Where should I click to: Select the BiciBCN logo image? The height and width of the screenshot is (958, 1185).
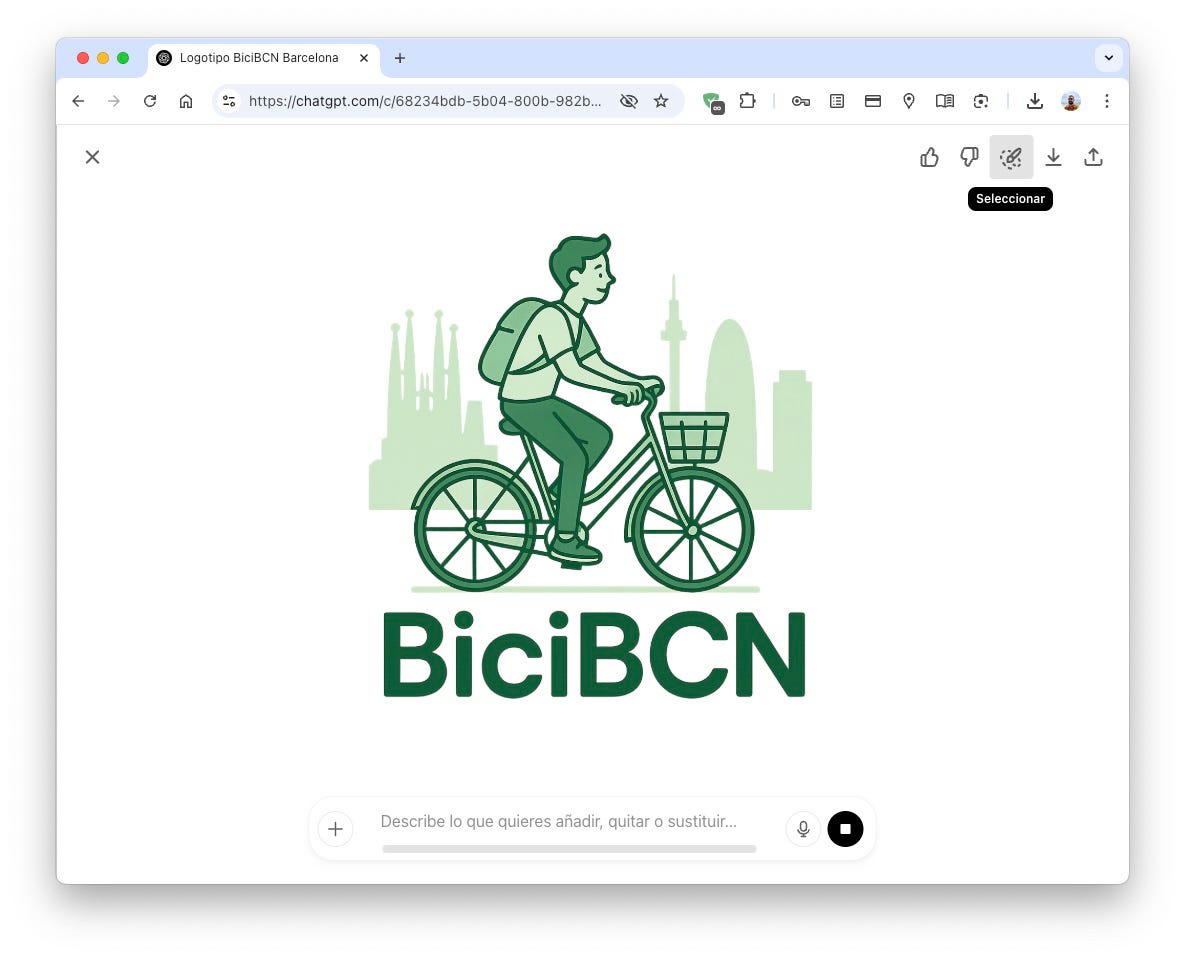[591, 466]
